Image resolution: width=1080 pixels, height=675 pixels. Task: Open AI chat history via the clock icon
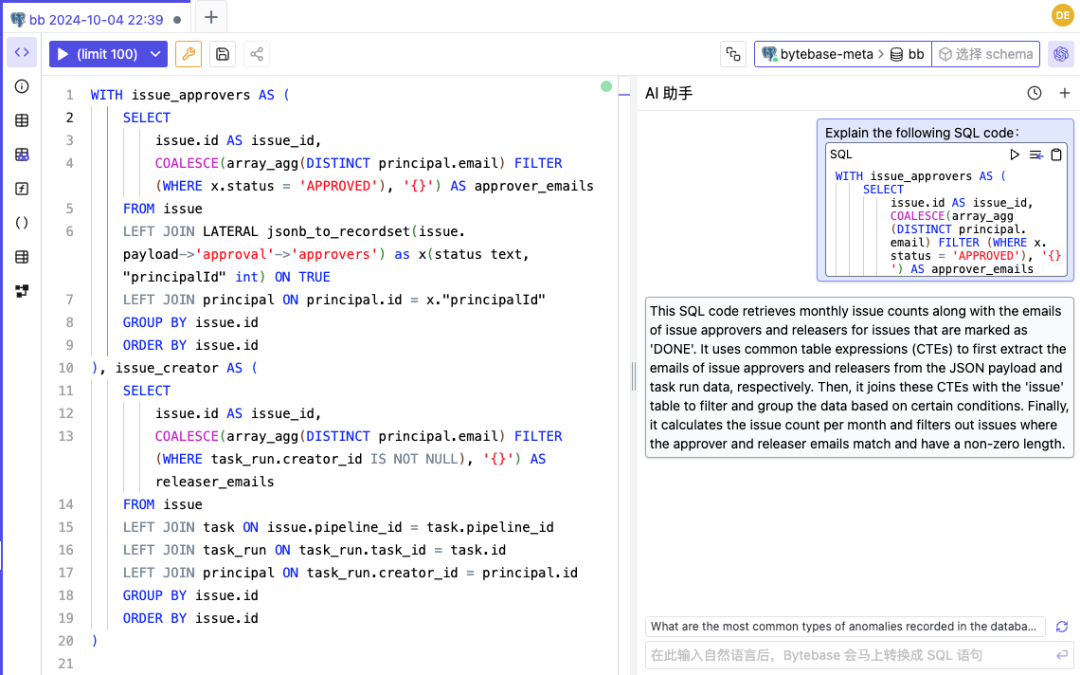[1034, 92]
